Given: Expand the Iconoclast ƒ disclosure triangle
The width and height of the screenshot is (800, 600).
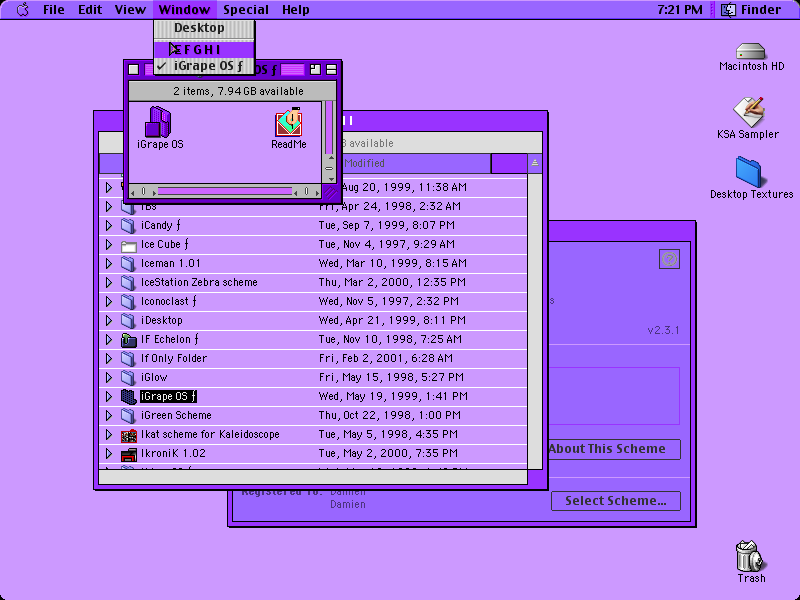Looking at the screenshot, I should [x=109, y=302].
